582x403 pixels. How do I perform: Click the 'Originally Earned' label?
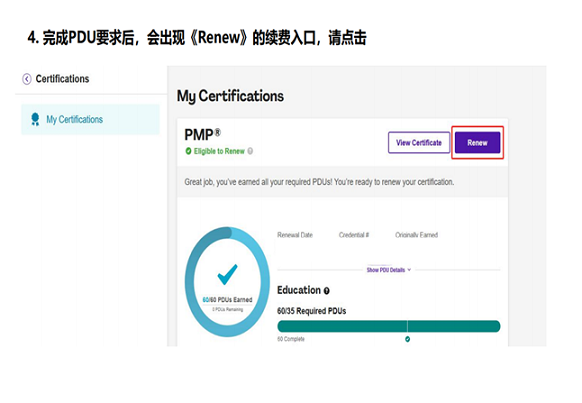pos(416,235)
